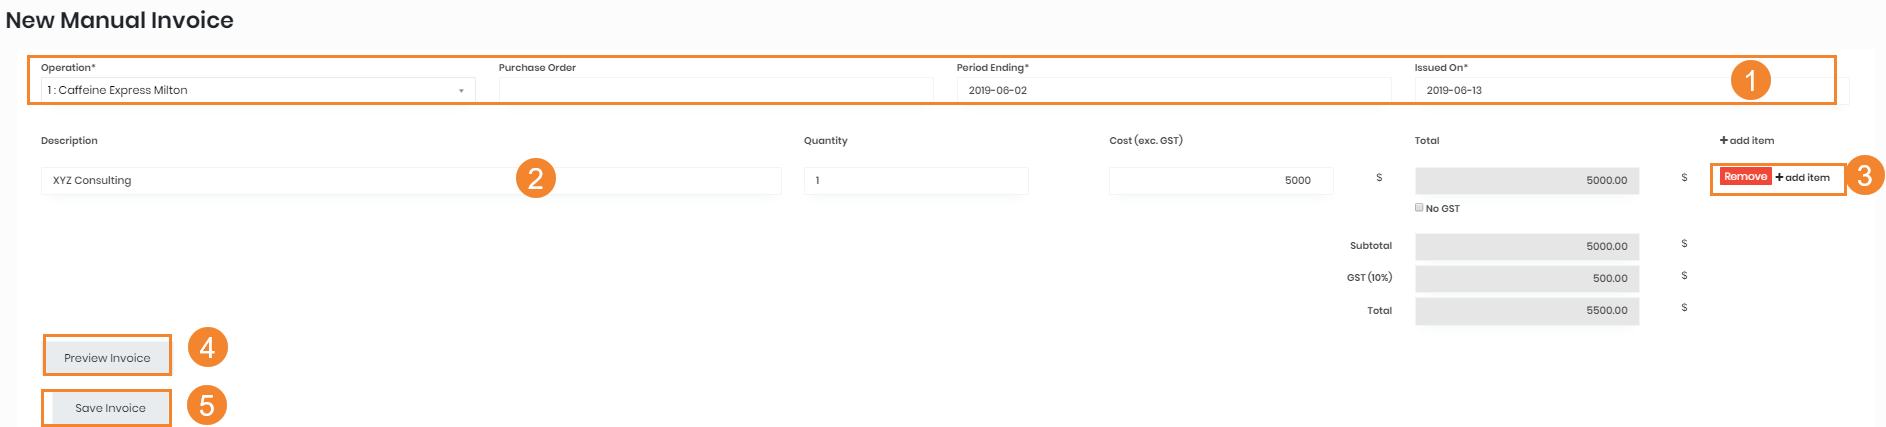Remove the XYZ Consulting line item

1745,177
